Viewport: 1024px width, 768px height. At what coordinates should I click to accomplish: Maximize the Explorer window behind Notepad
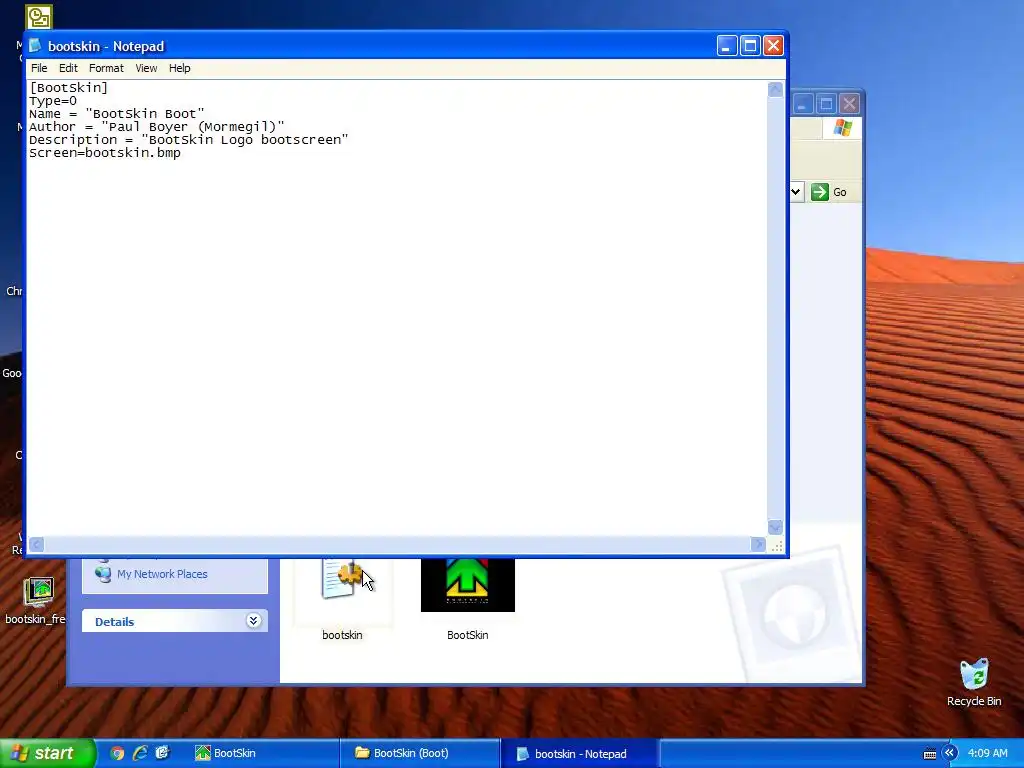[826, 104]
